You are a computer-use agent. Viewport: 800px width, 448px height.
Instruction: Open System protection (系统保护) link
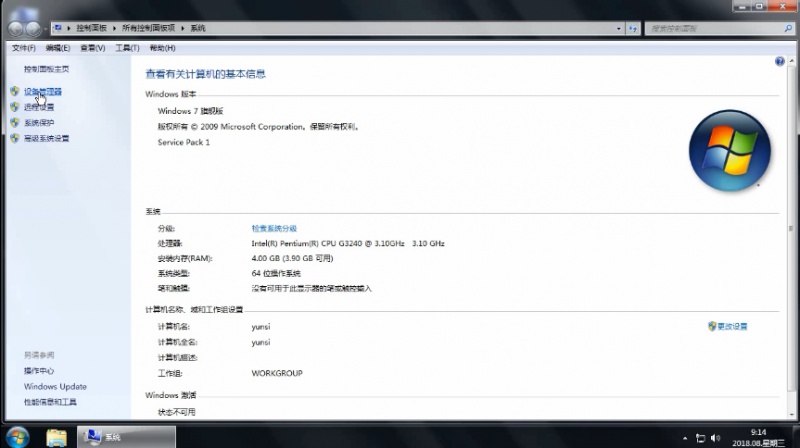tap(39, 123)
